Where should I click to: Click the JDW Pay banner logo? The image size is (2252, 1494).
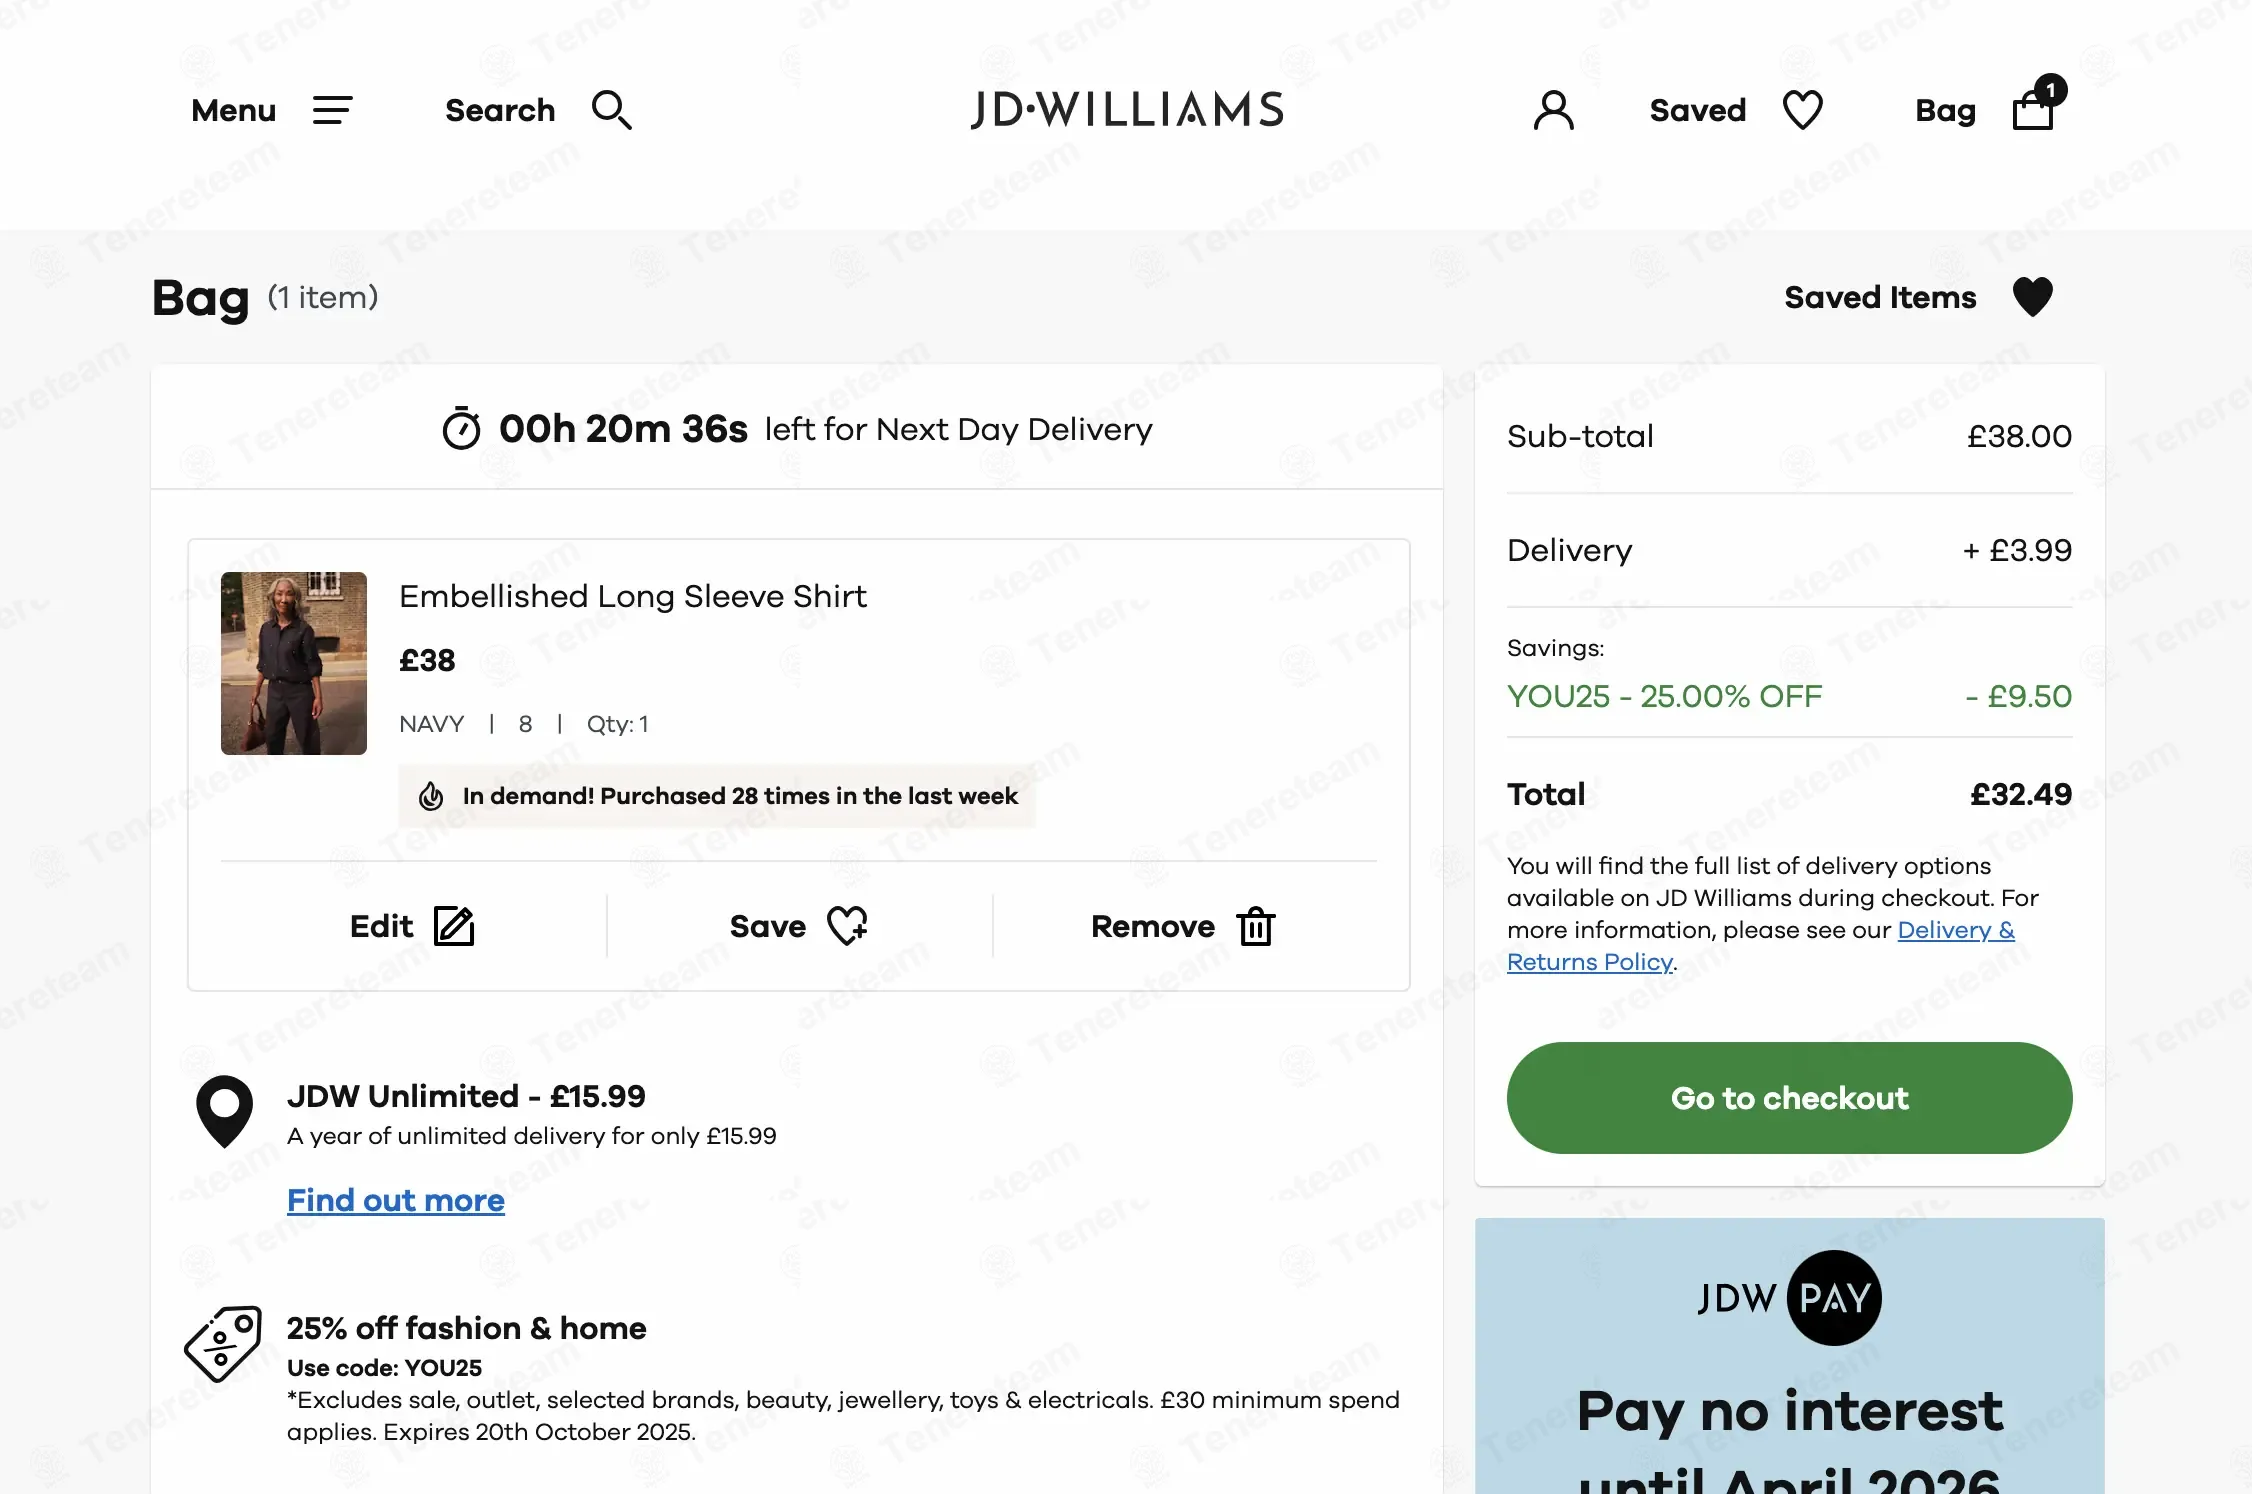click(1789, 1298)
